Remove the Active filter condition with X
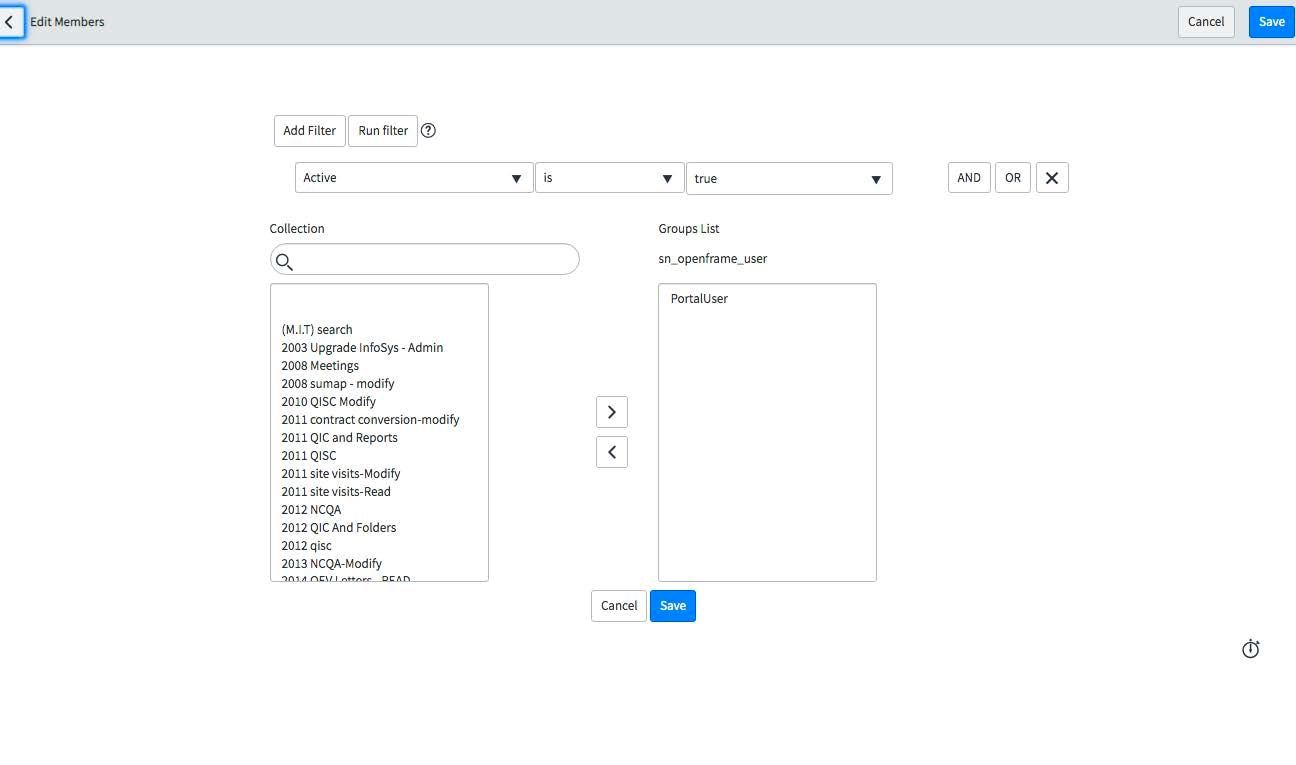 [x=1052, y=178]
